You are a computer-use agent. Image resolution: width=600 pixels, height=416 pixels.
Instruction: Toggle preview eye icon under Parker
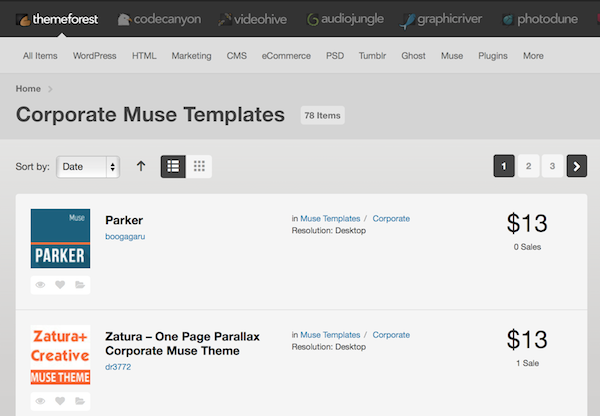pos(41,285)
